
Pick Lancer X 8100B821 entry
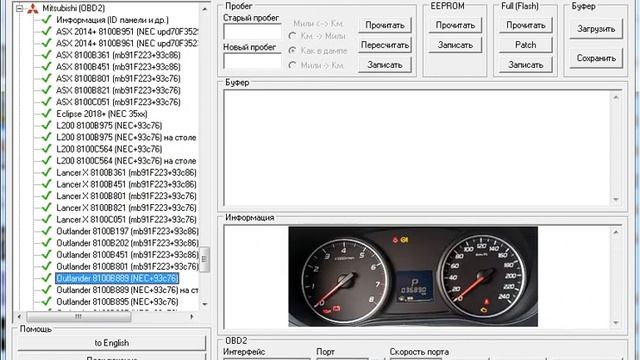(127, 208)
